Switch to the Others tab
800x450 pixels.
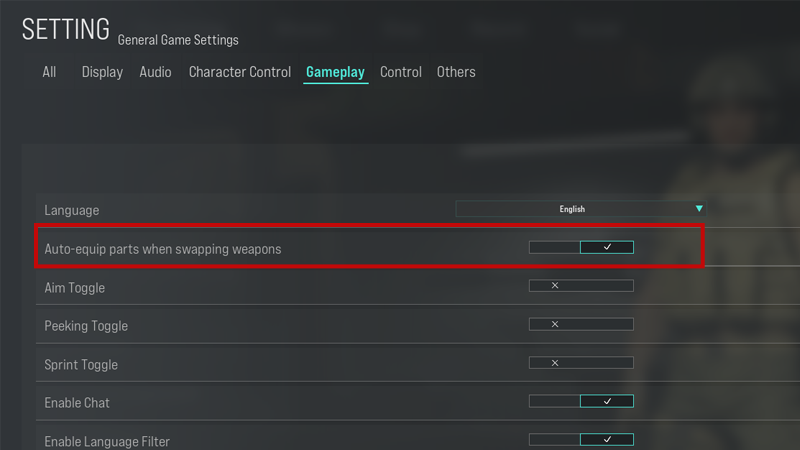pos(456,72)
